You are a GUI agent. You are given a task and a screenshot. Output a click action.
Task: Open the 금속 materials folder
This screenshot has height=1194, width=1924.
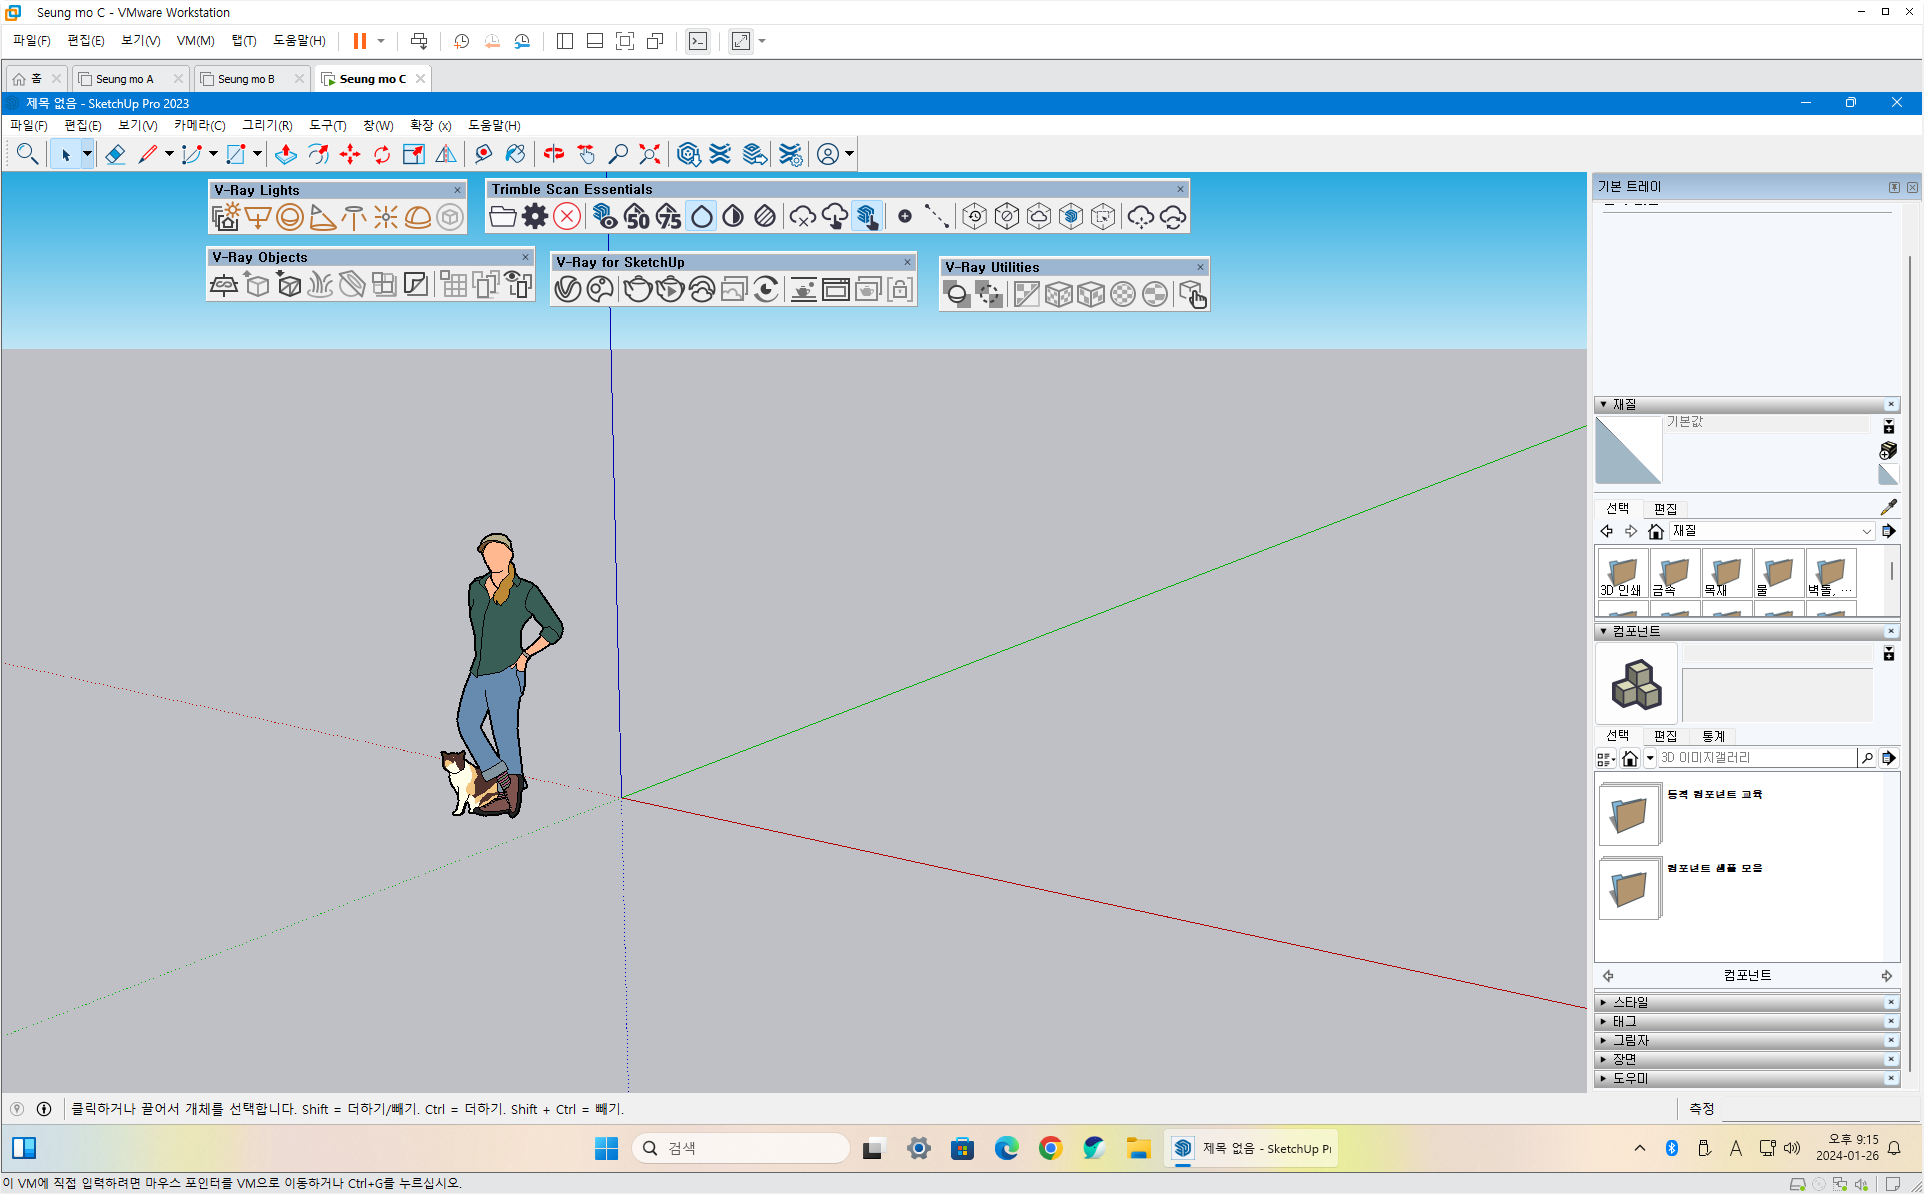pyautogui.click(x=1674, y=574)
